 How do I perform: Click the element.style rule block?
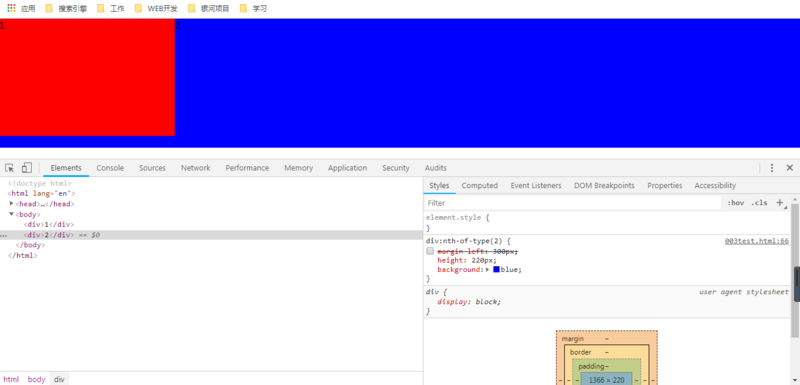(607, 222)
